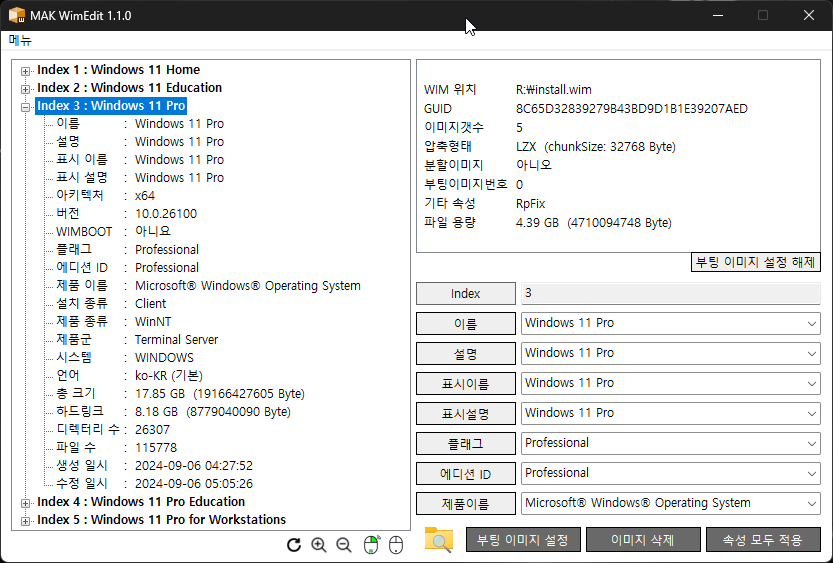The width and height of the screenshot is (833, 563).
Task: Click the green right-click mouse icon
Action: (x=371, y=544)
